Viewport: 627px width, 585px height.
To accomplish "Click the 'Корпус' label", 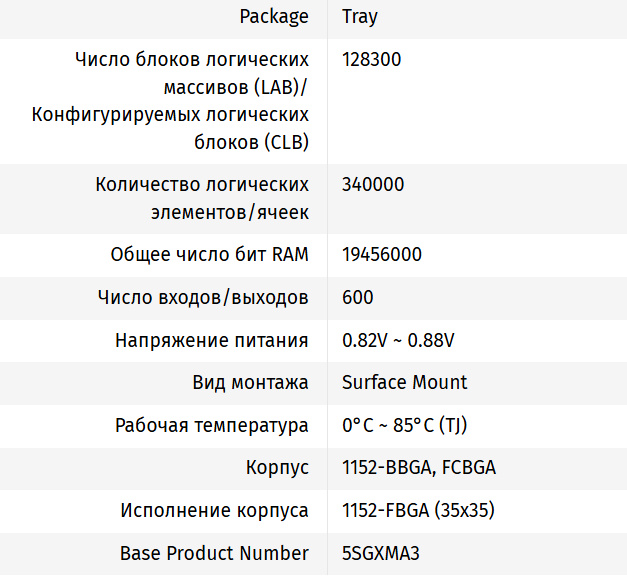I will 277,467.
